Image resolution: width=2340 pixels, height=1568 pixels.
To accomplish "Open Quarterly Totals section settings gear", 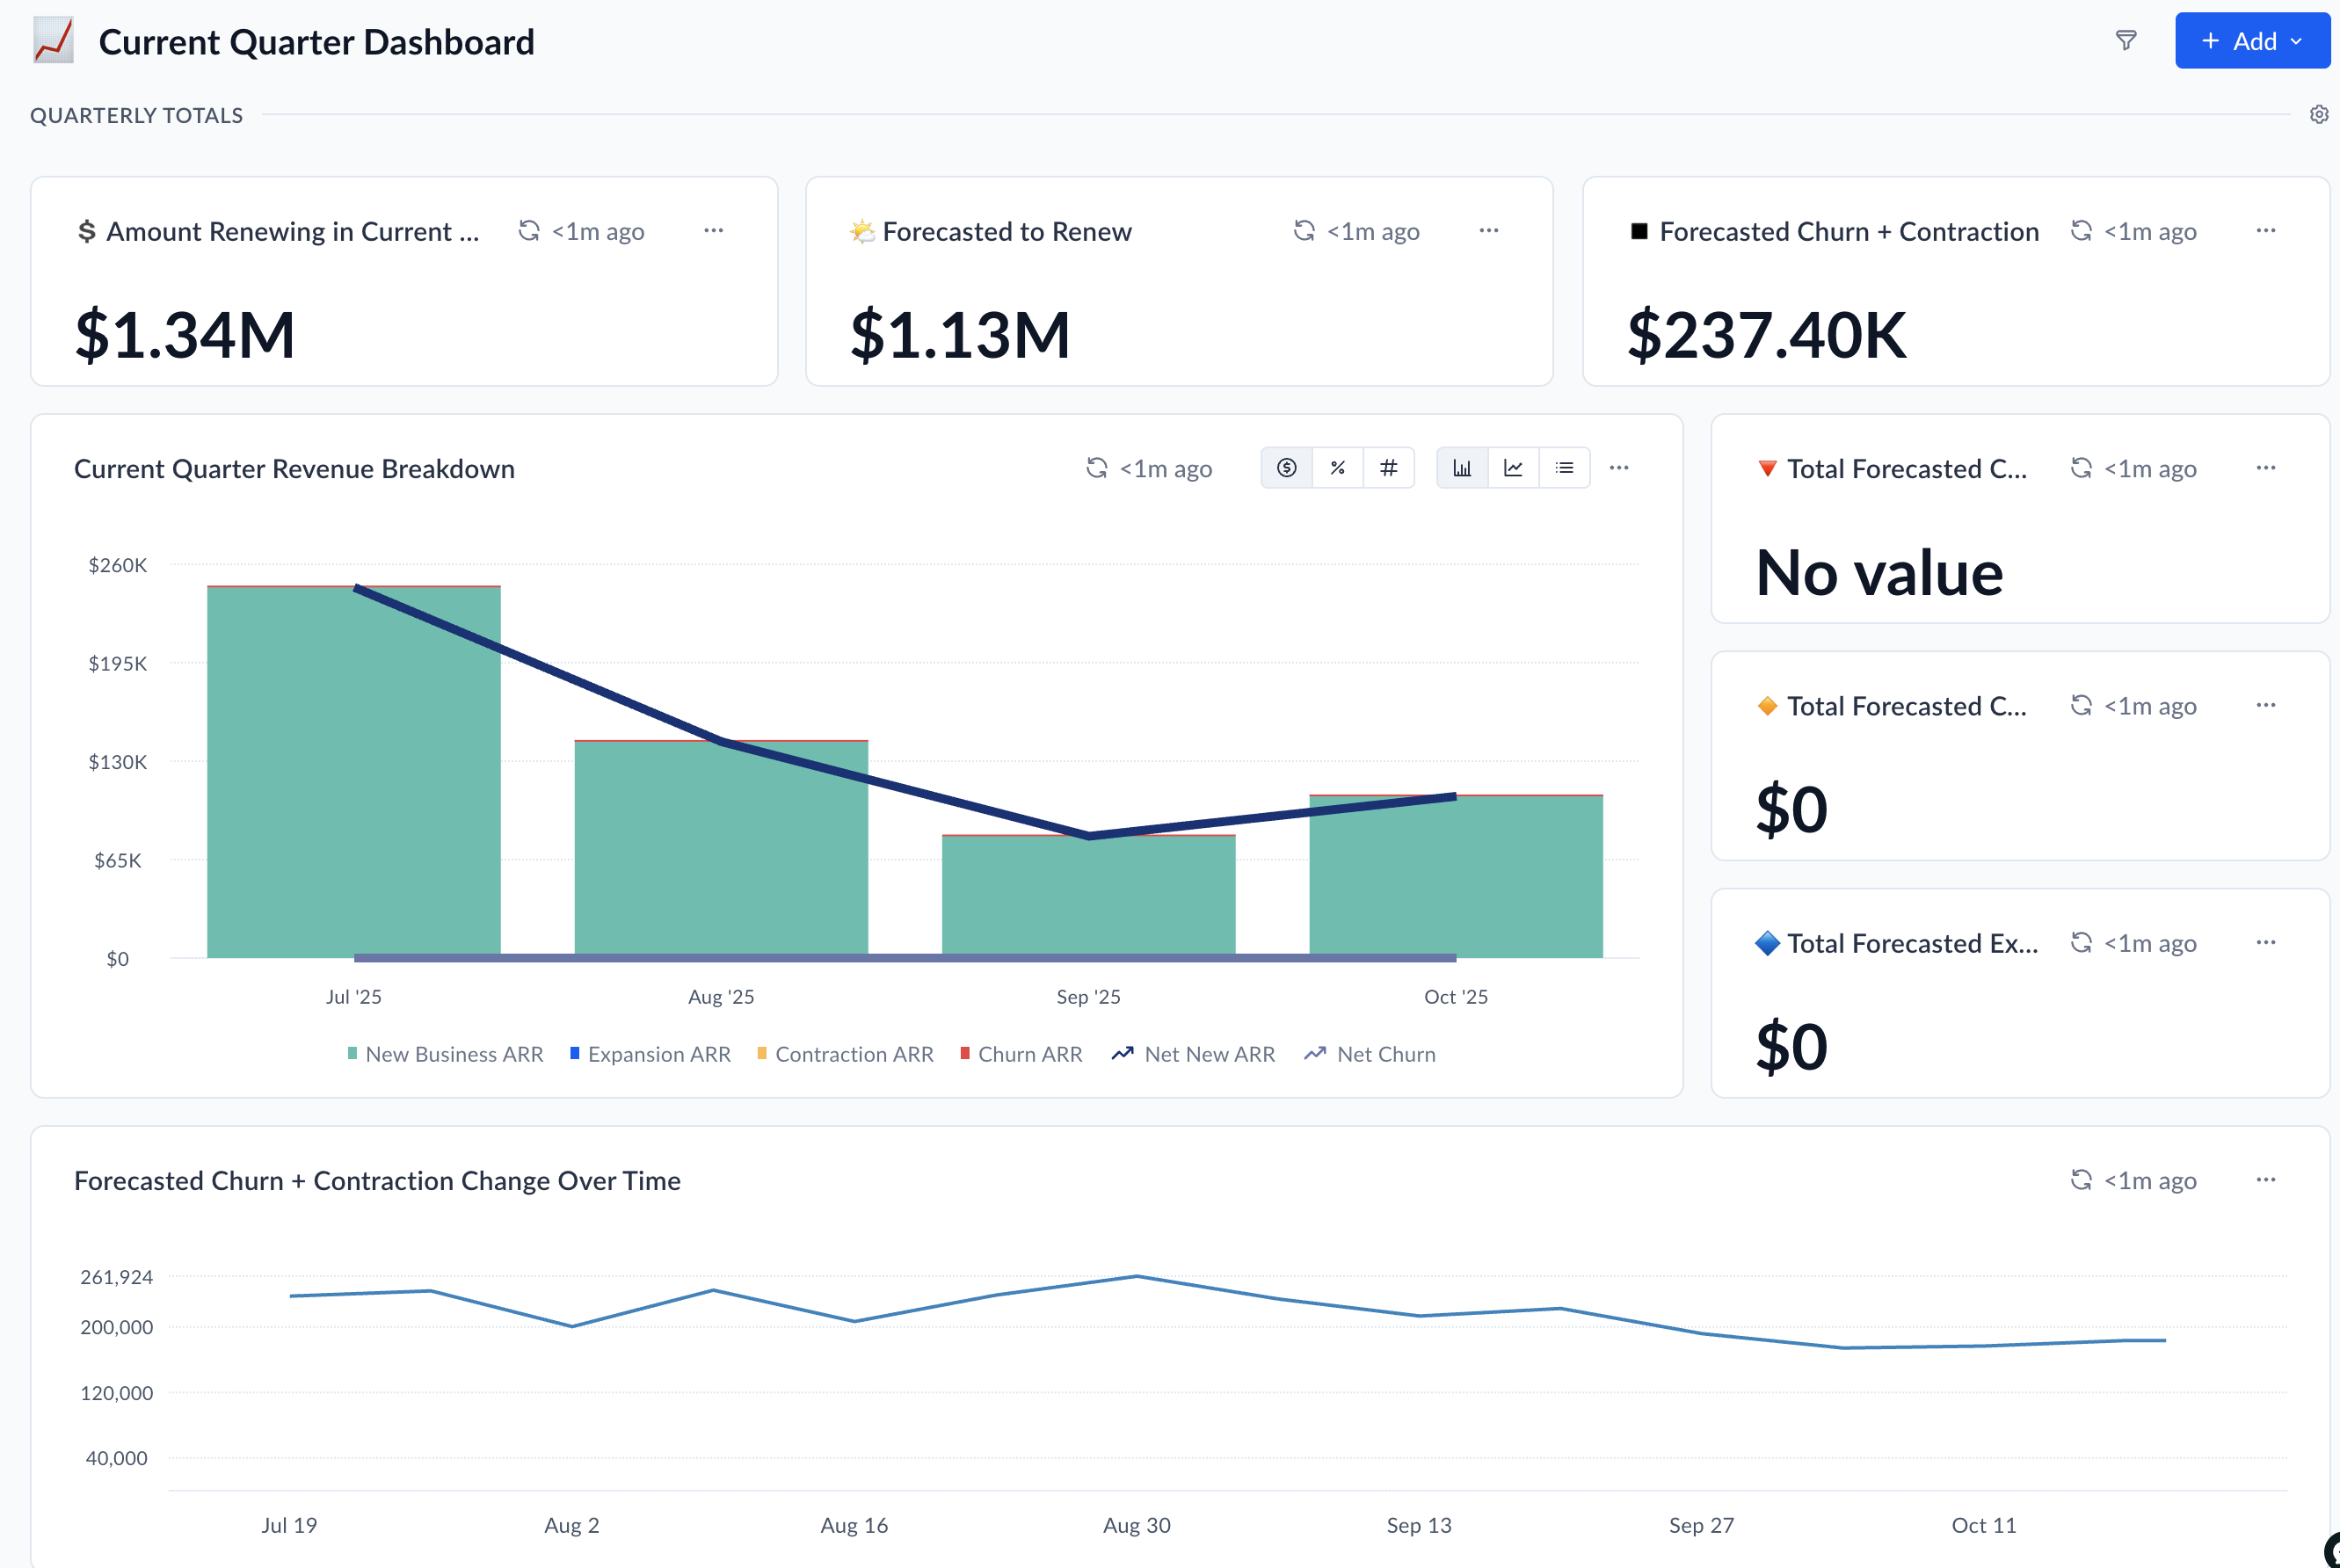I will pos(2318,115).
